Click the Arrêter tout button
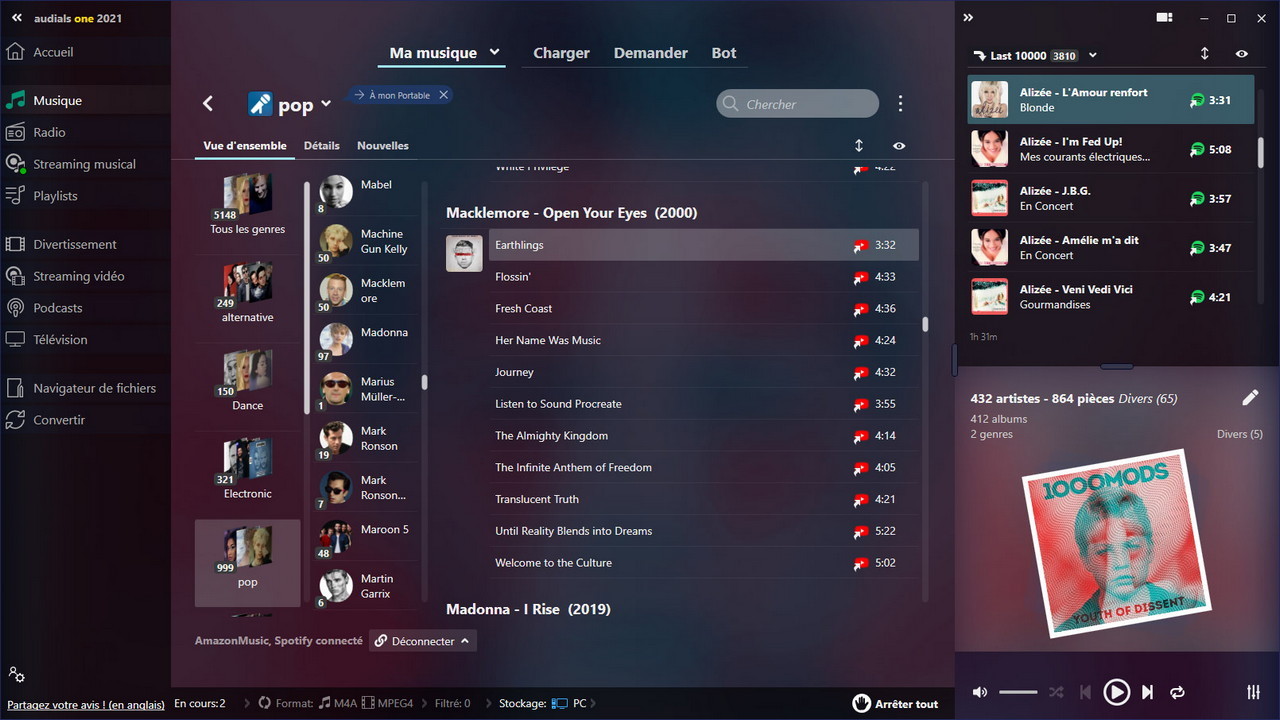Image resolution: width=1280 pixels, height=720 pixels. click(895, 703)
